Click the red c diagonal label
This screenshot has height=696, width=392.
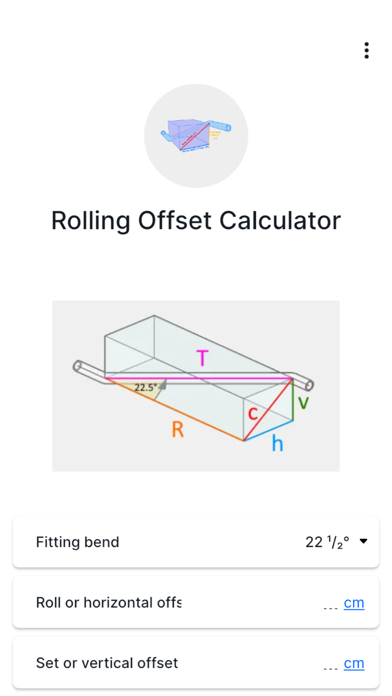tap(253, 413)
